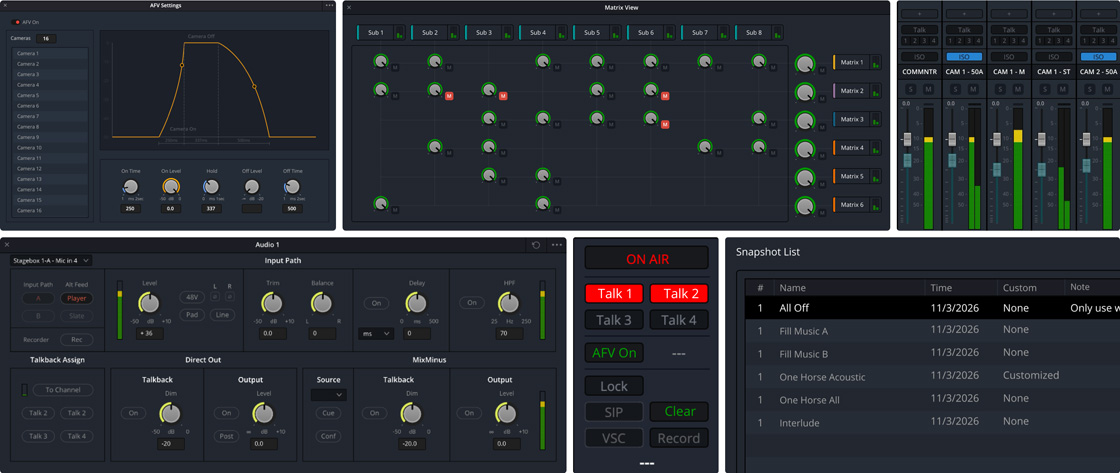The height and width of the screenshot is (473, 1120).
Task: Click the Record button
Action: pyautogui.click(x=678, y=438)
